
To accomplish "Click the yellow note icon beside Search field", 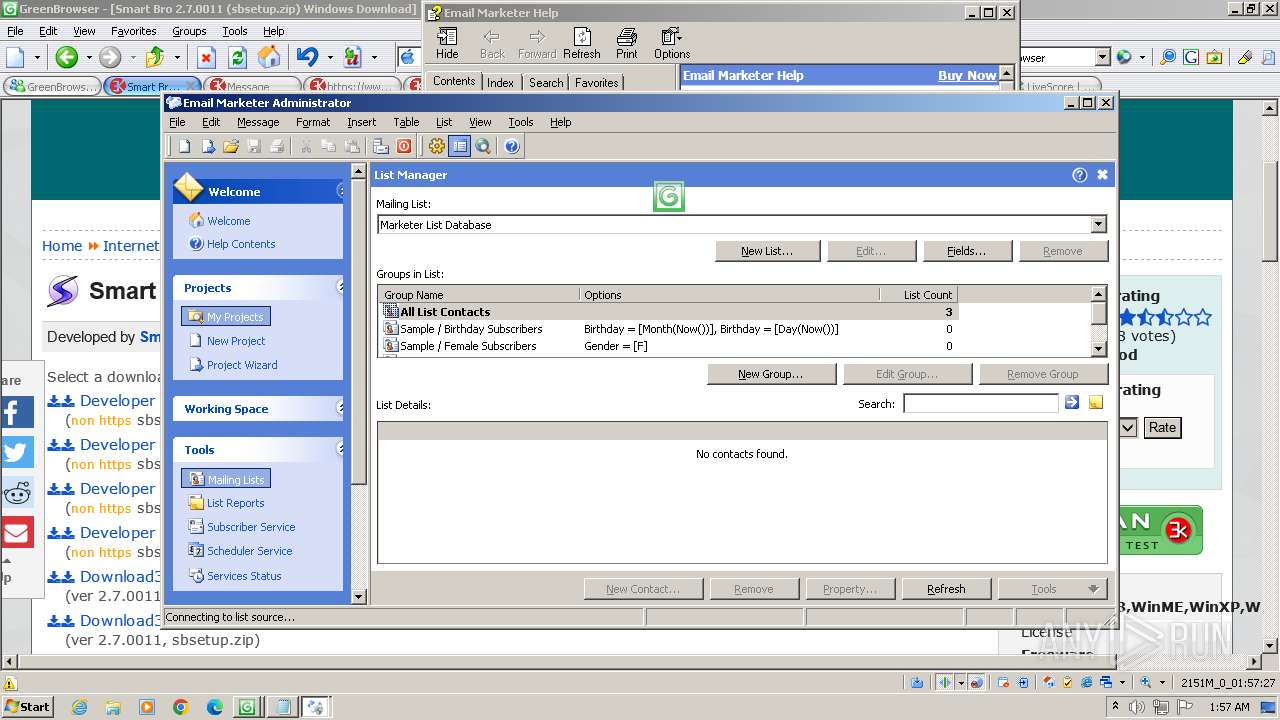I will coord(1096,402).
